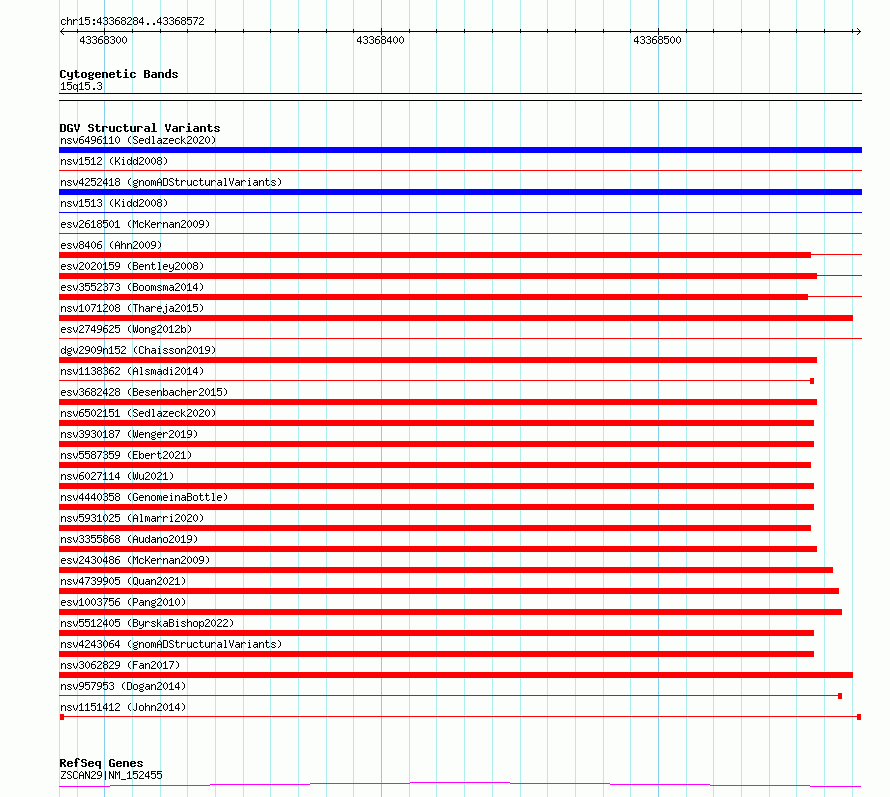This screenshot has height=797, width=890.
Task: Select the magenta ZSCAN29 gene track line
Action: pos(460,785)
